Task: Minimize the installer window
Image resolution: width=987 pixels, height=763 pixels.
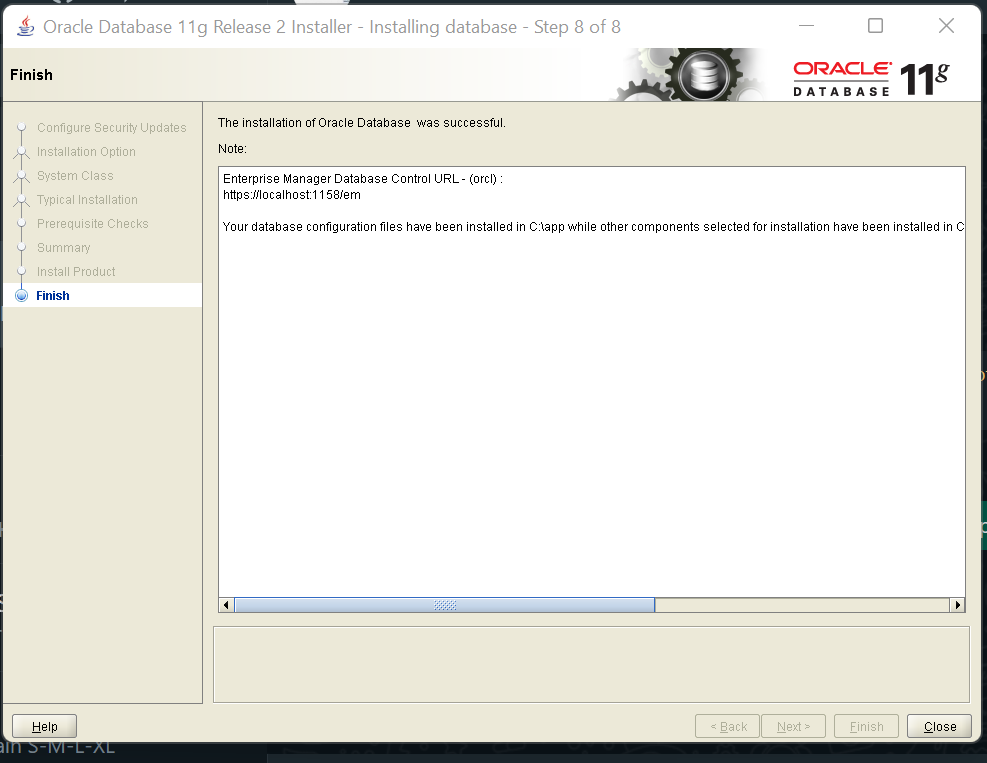Action: click(806, 26)
